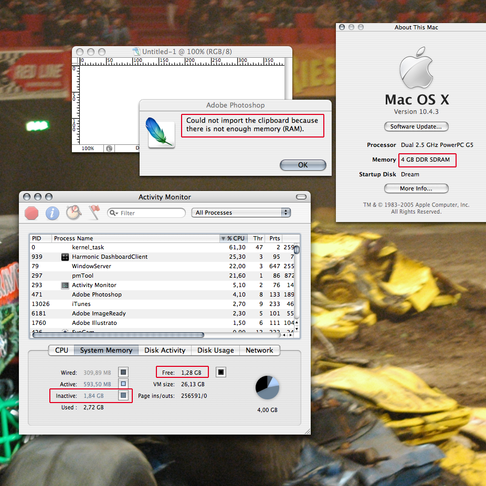Click the 100% zoom field in Untitled-1

(x=88, y=148)
